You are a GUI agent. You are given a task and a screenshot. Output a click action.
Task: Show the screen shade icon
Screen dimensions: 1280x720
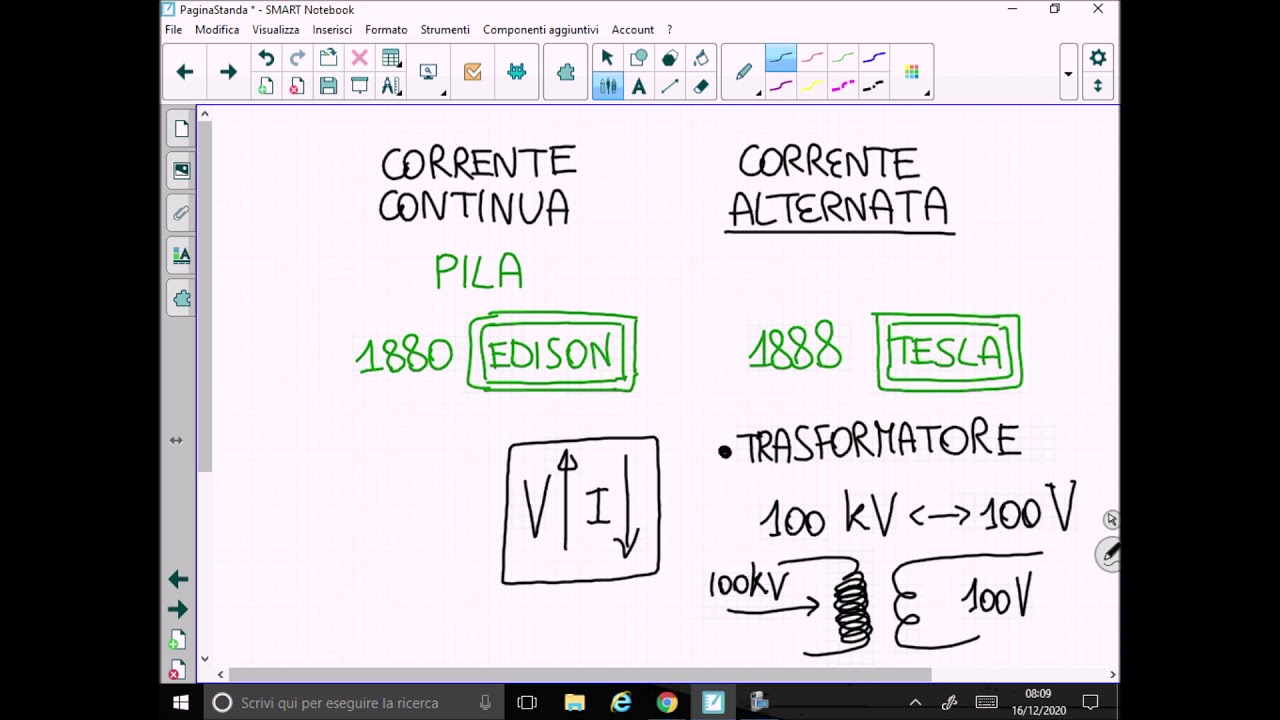click(x=359, y=87)
